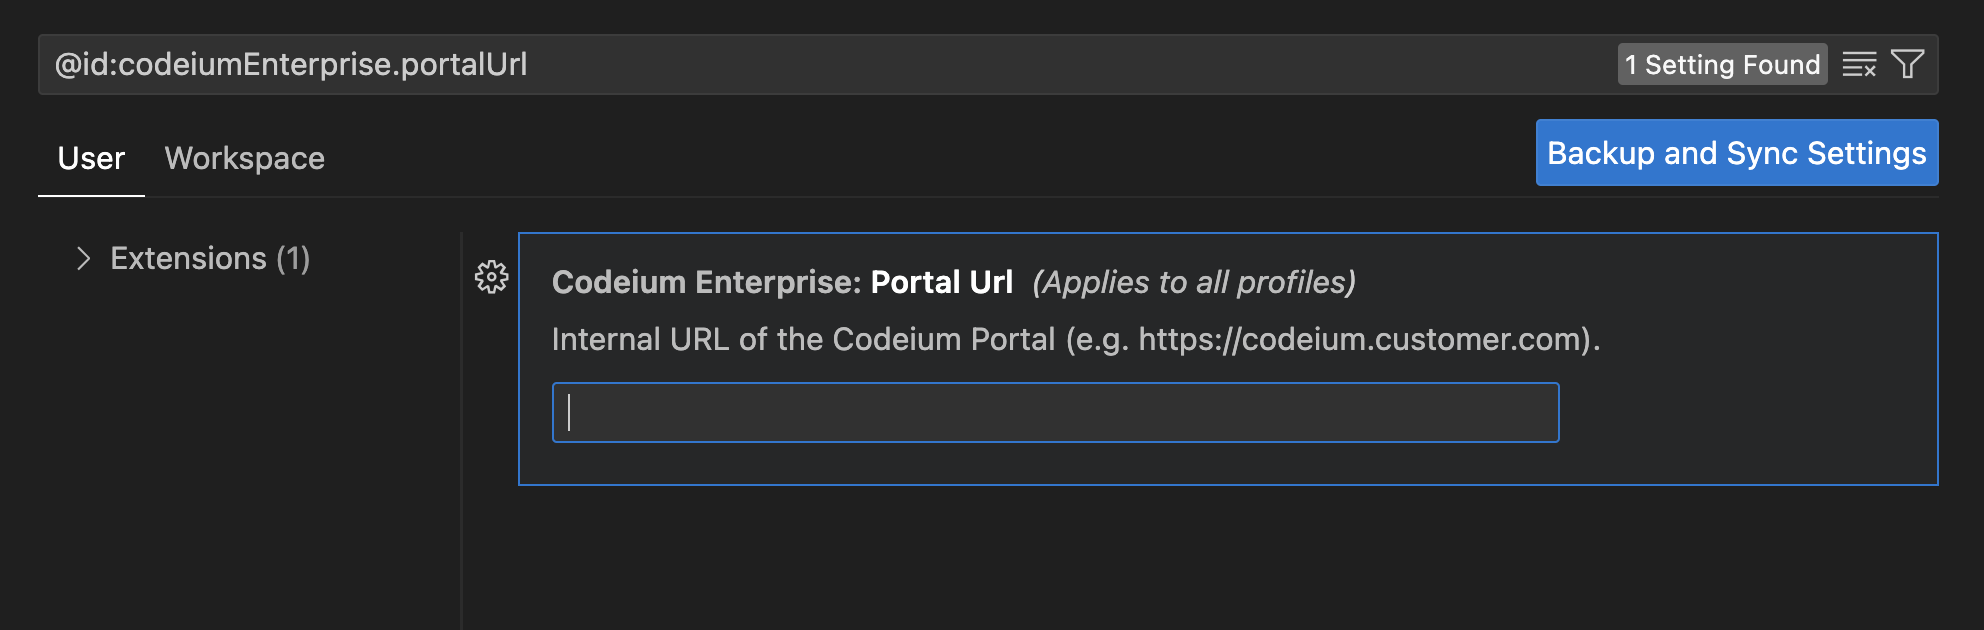The image size is (1984, 630).
Task: Click the 1 Setting Found badge
Action: (x=1722, y=65)
